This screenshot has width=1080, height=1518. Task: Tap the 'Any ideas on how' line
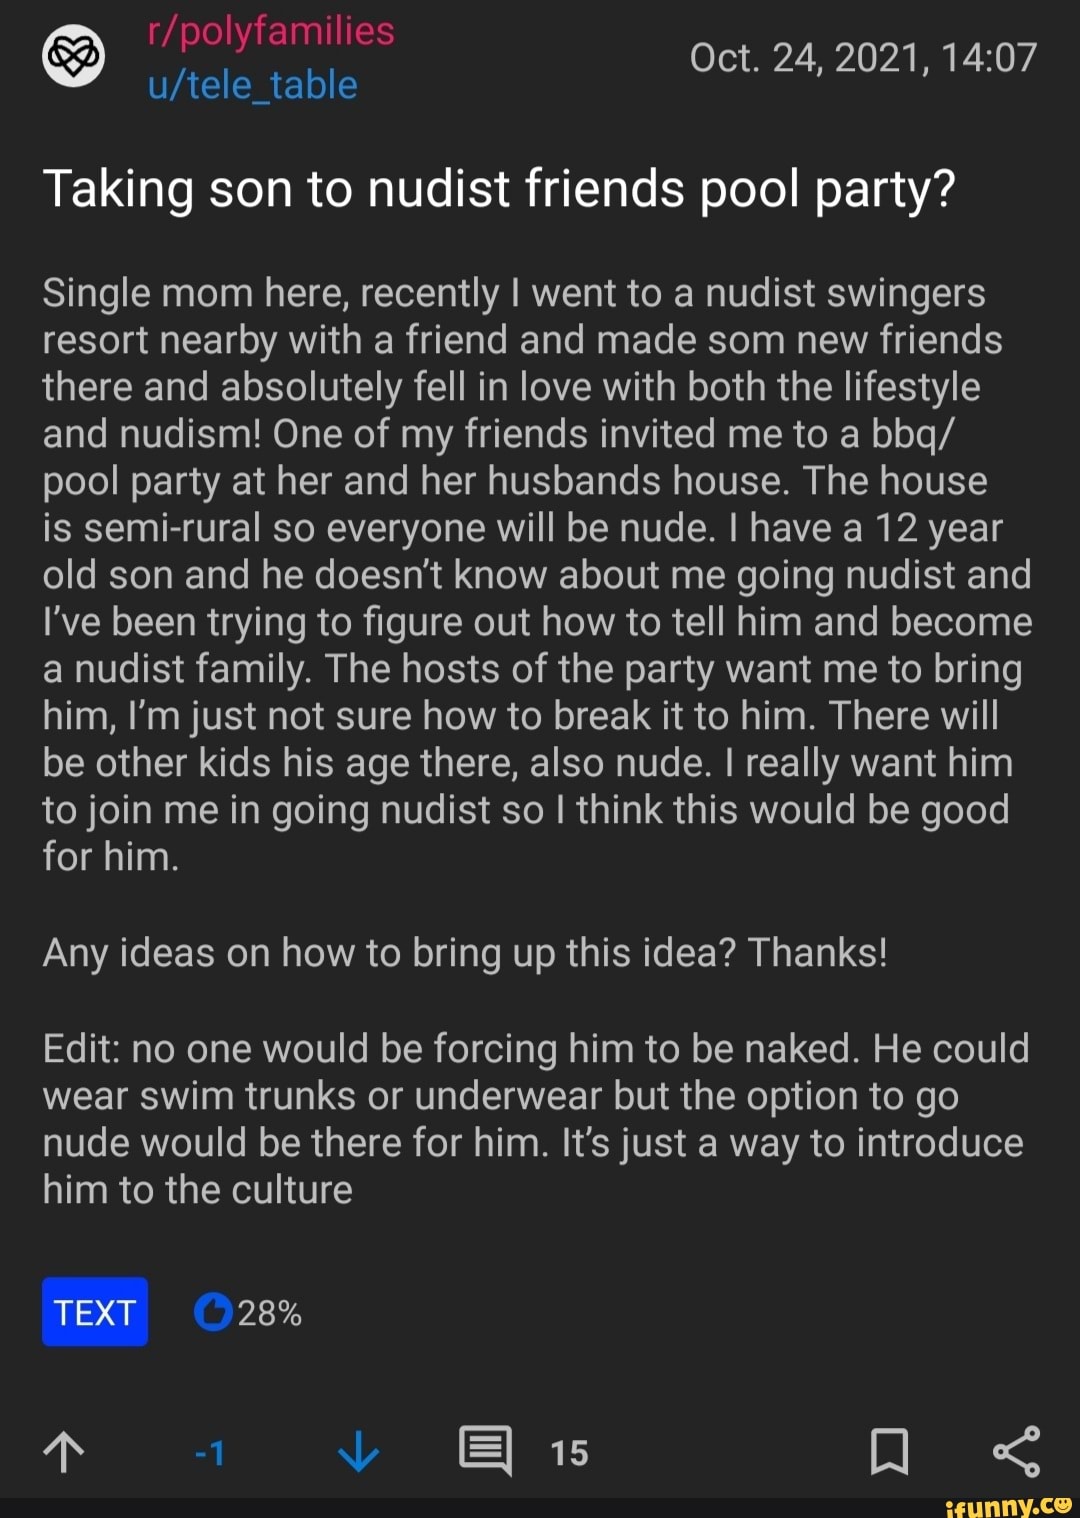pyautogui.click(x=465, y=953)
